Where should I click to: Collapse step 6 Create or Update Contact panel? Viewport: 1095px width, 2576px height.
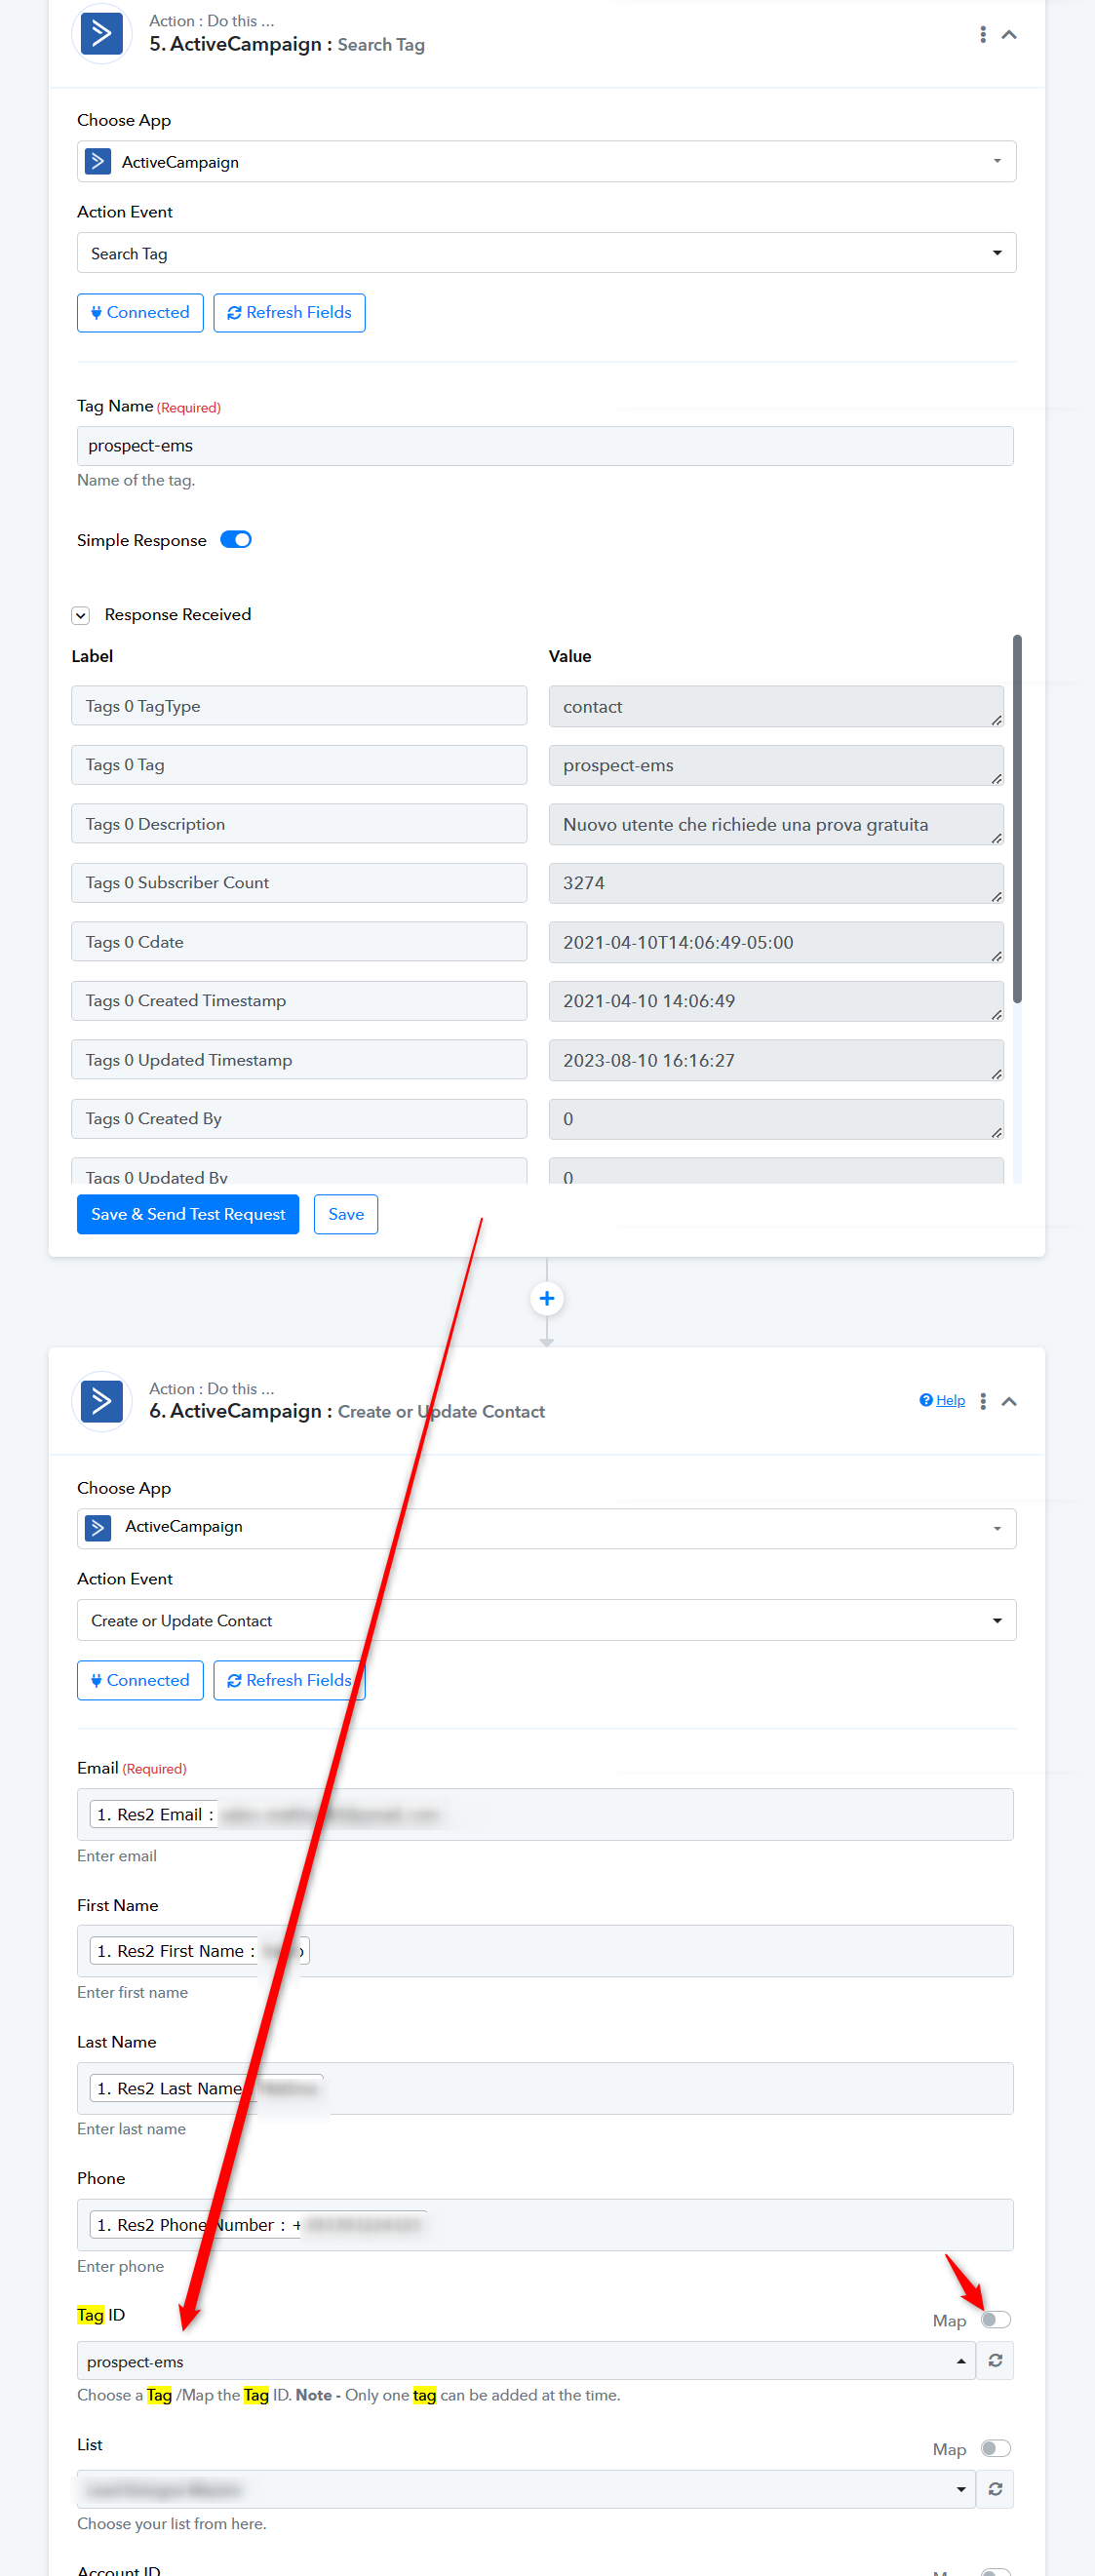1009,1401
